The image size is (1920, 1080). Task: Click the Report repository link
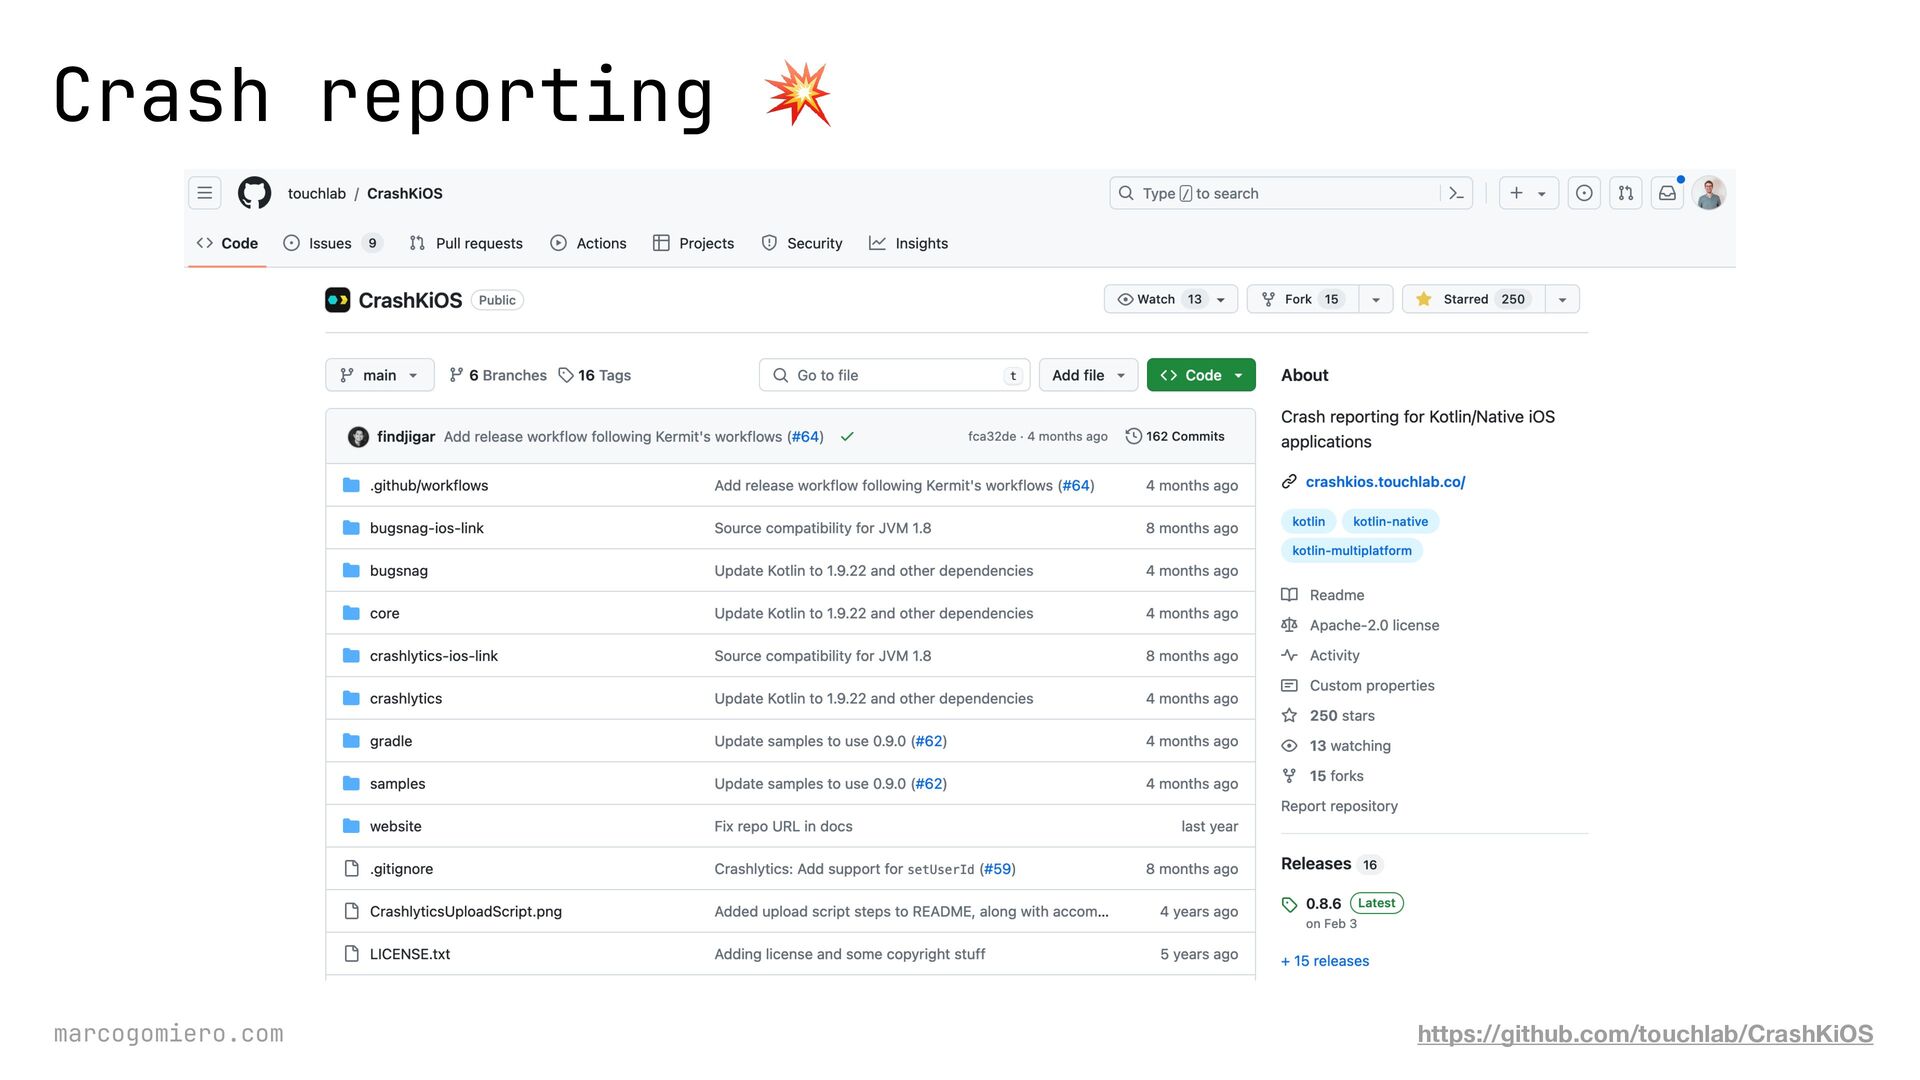pos(1339,806)
